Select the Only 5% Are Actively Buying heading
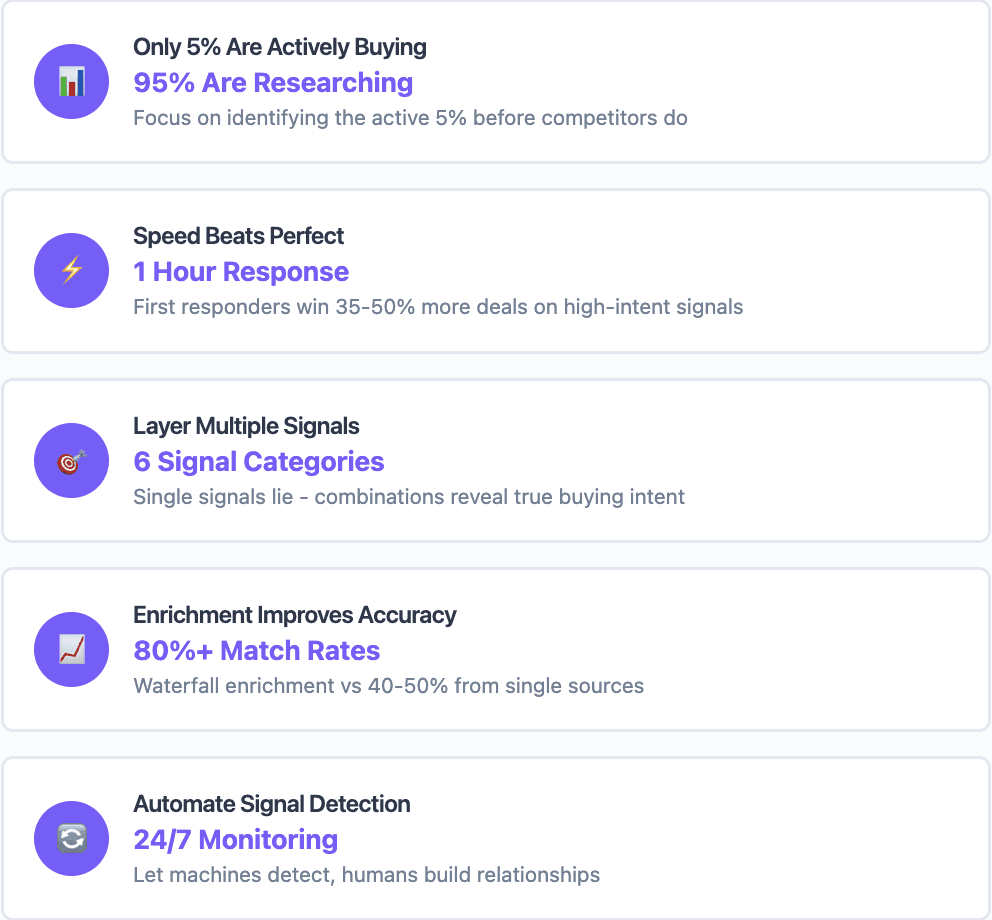 click(280, 47)
